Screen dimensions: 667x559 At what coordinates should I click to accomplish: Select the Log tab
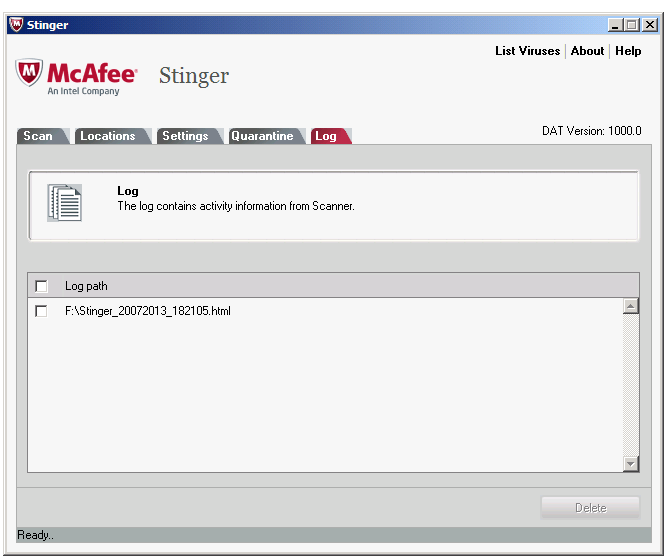click(330, 136)
